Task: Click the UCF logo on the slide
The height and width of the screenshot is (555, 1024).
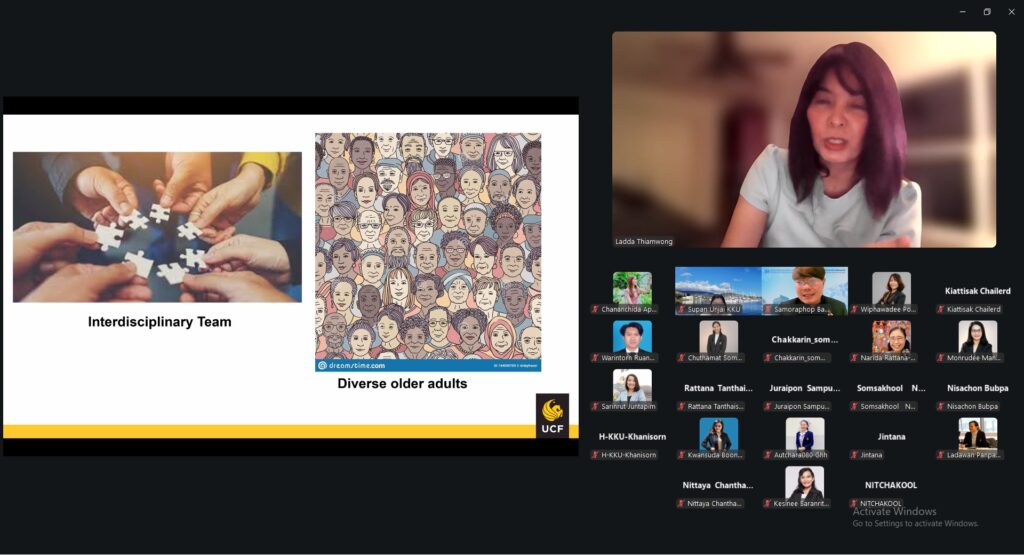Action: (x=552, y=415)
